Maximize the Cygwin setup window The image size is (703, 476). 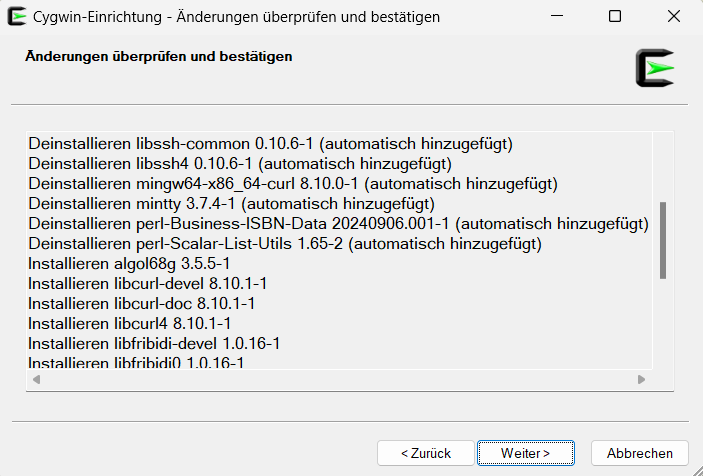[615, 16]
